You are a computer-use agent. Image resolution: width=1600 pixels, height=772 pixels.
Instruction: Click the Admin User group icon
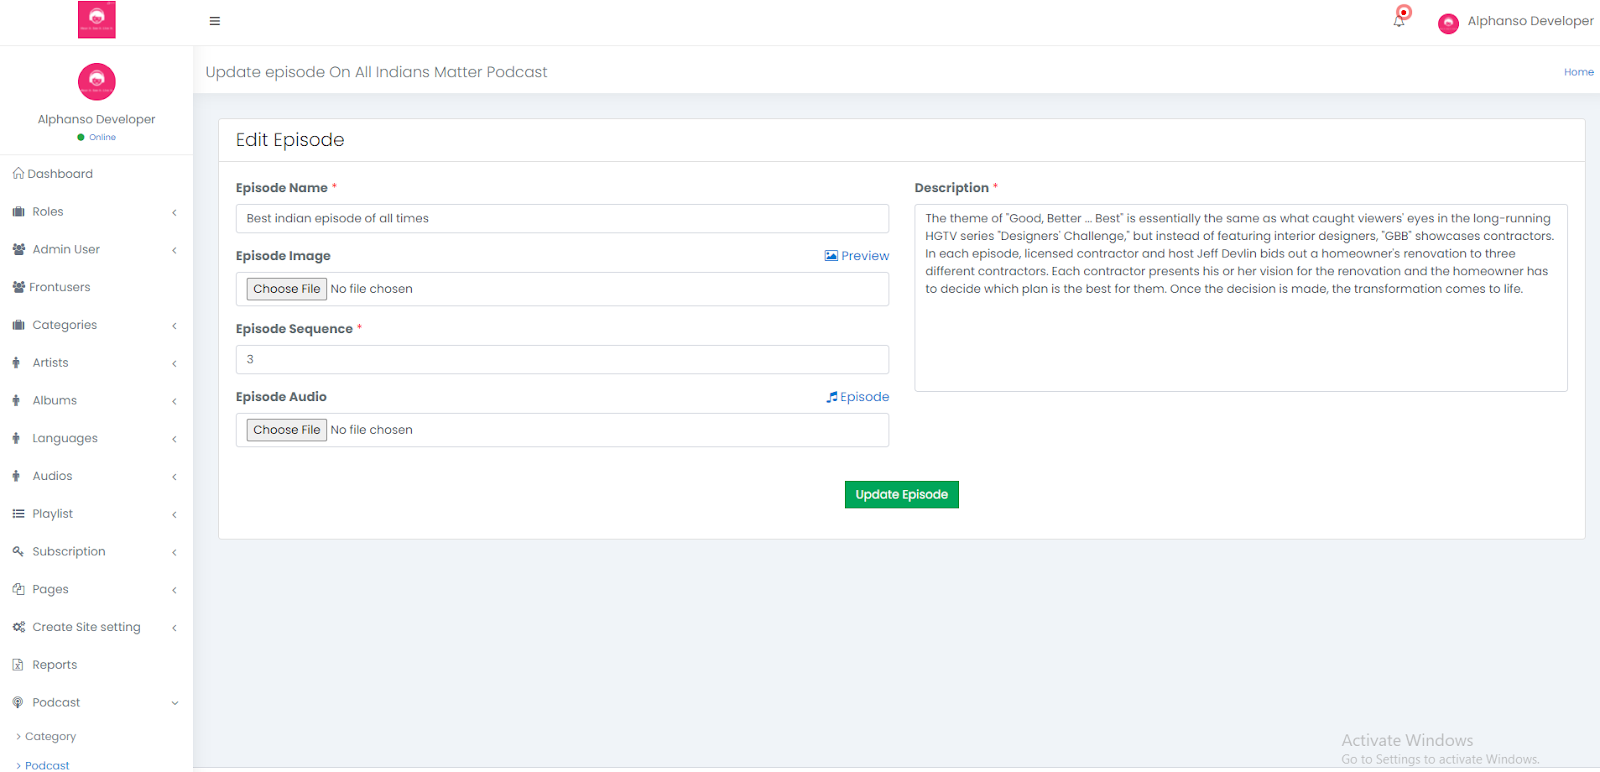(x=18, y=250)
